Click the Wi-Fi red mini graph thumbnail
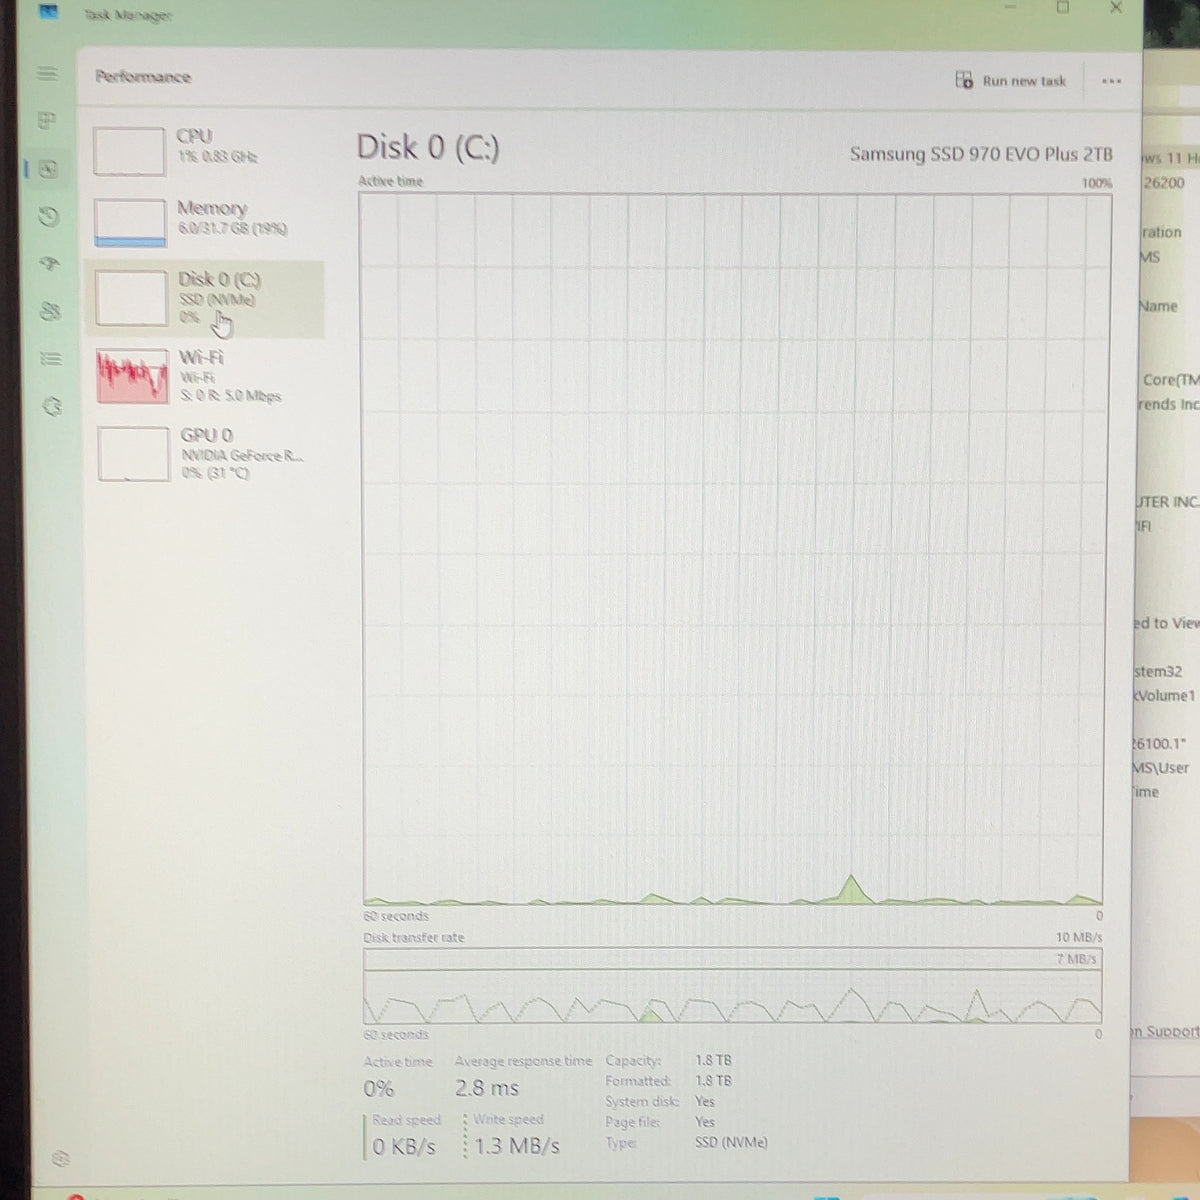This screenshot has width=1200, height=1200. [x=132, y=376]
